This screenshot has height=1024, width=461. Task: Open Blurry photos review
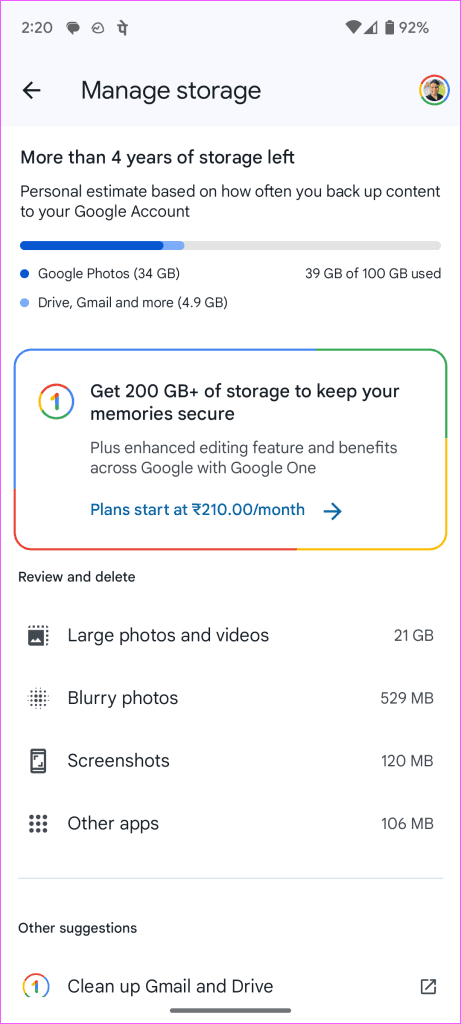coord(230,698)
